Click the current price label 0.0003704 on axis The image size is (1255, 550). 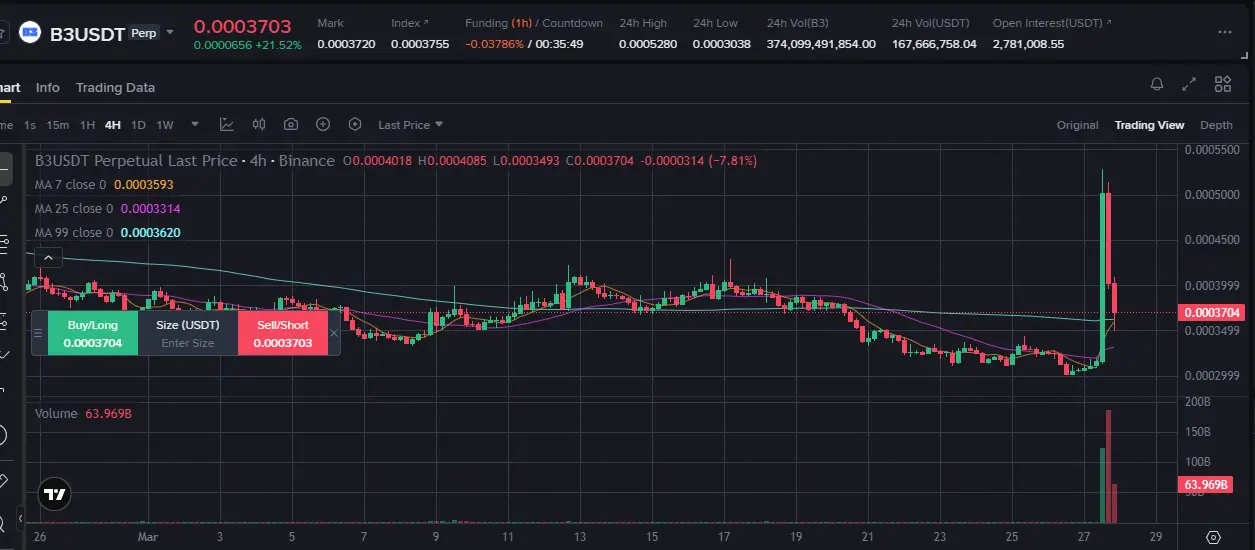(x=1212, y=313)
